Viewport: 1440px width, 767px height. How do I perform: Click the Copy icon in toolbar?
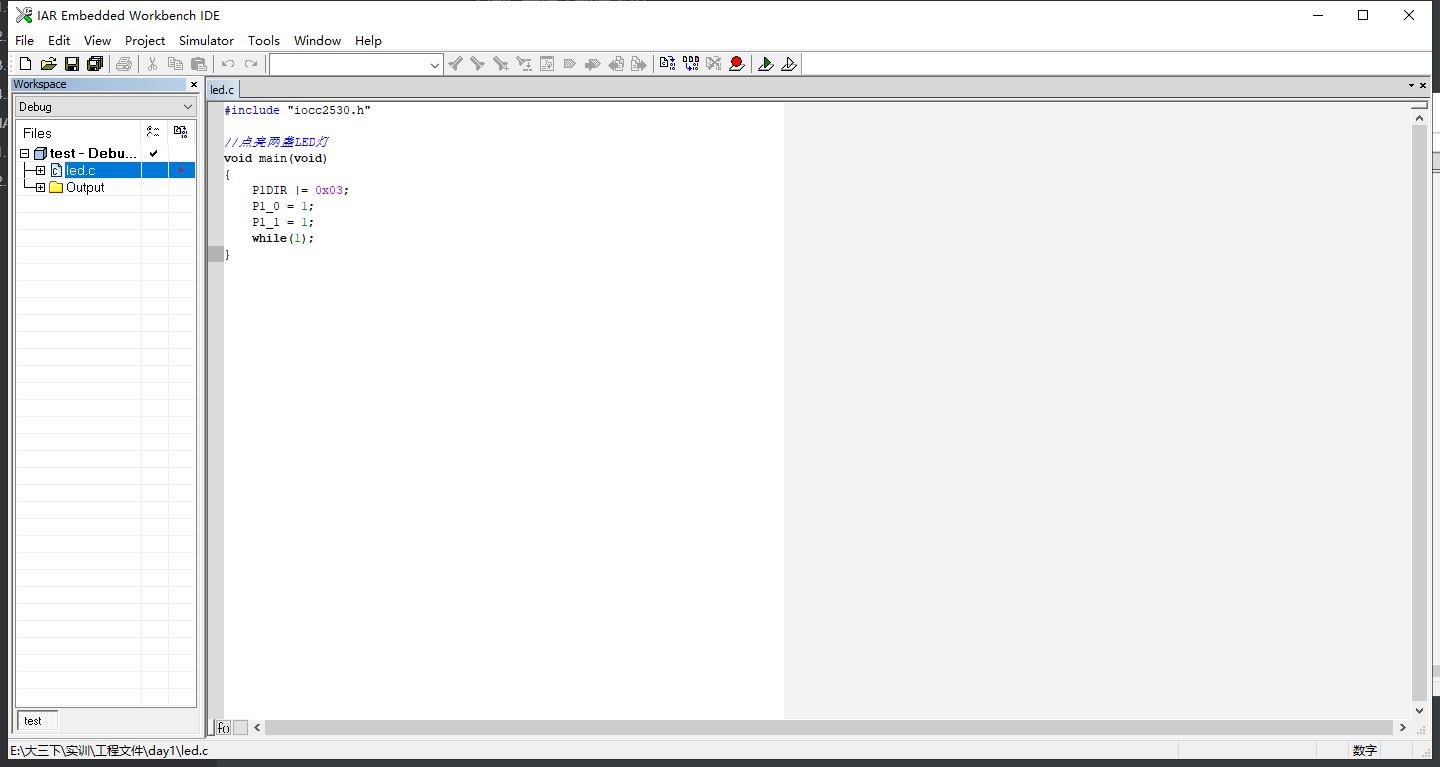[175, 64]
